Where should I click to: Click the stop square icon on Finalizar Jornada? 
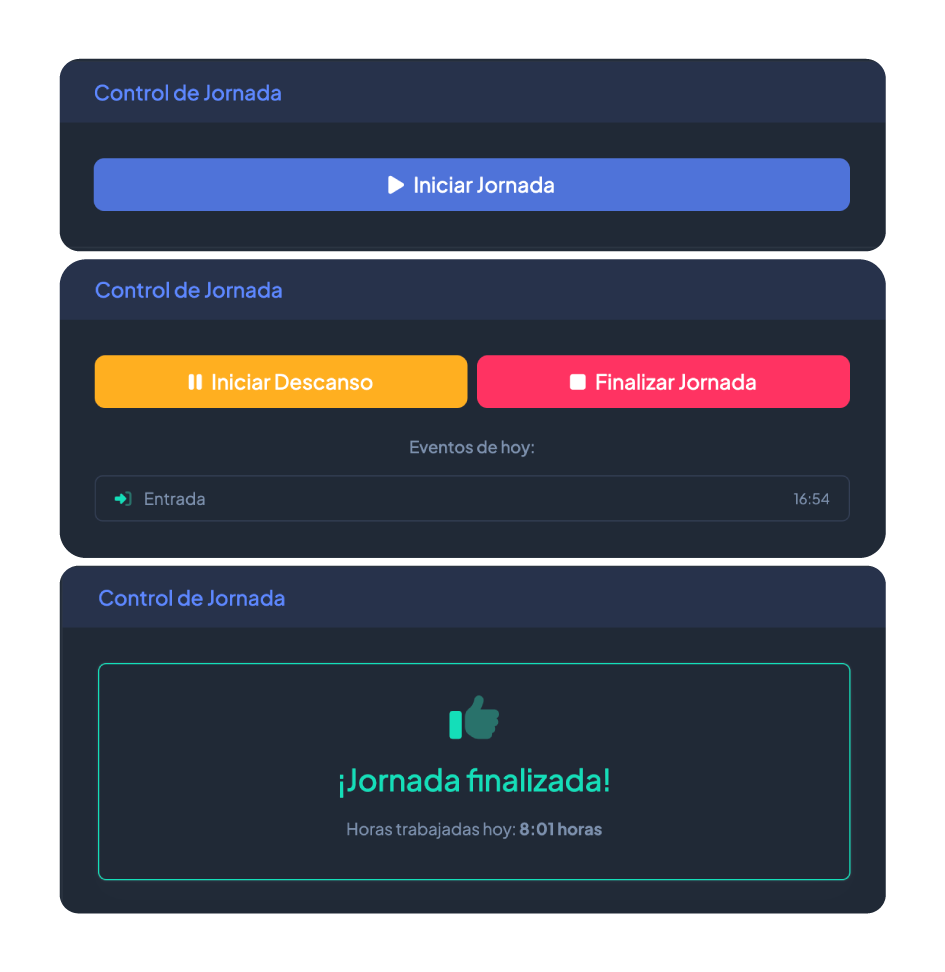577,382
